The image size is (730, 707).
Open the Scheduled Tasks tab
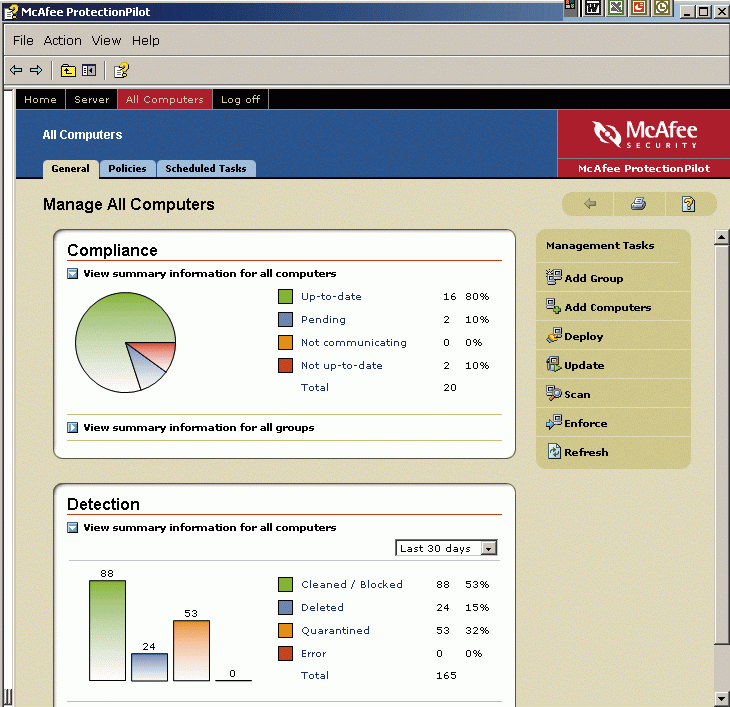pos(206,169)
